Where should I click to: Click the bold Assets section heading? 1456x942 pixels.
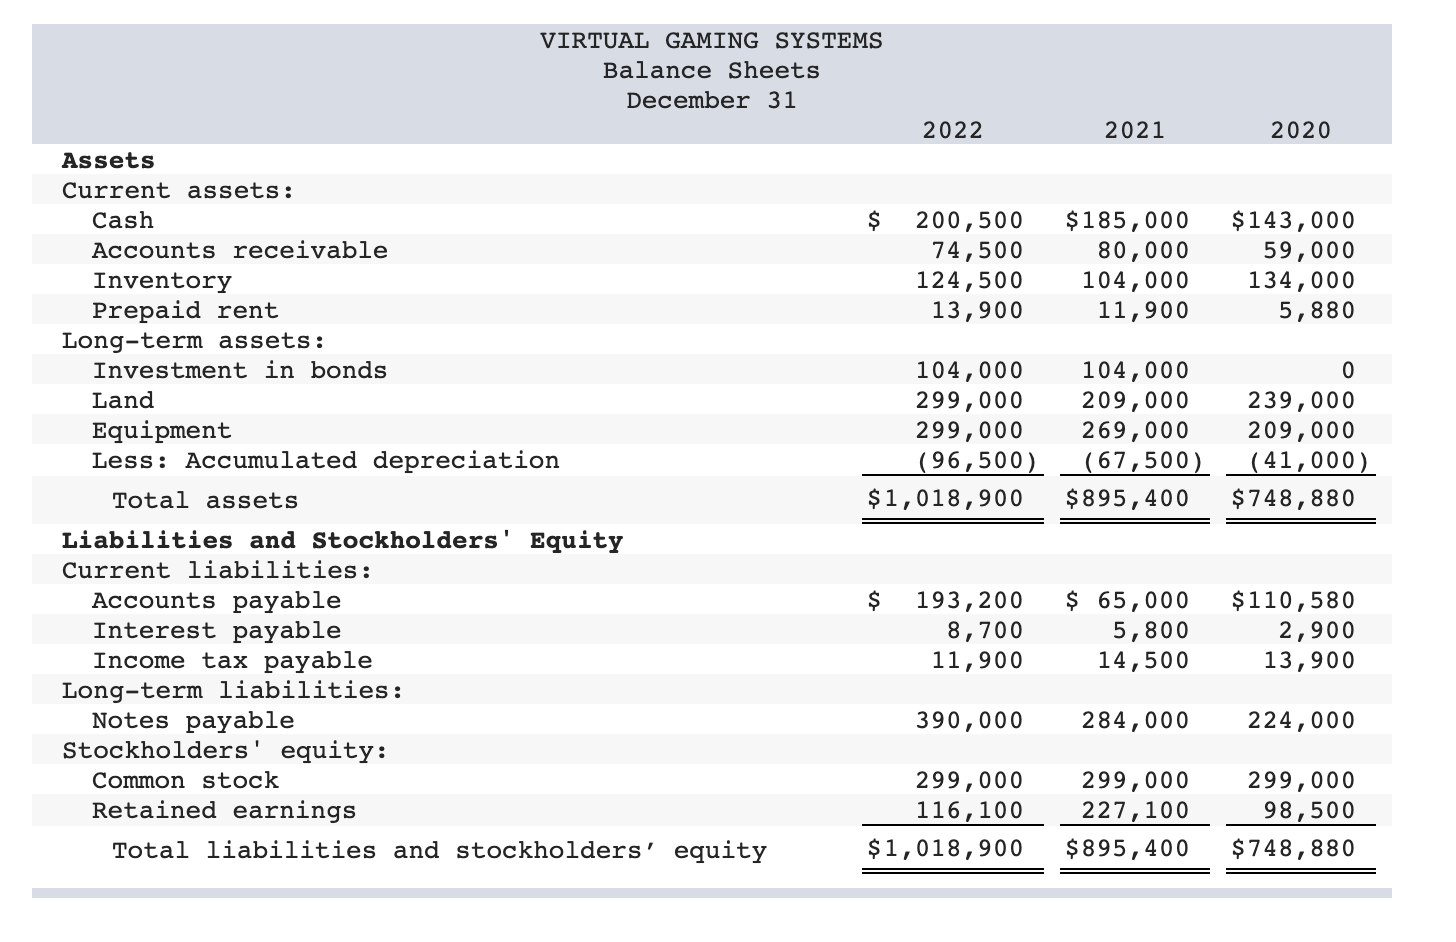108,161
